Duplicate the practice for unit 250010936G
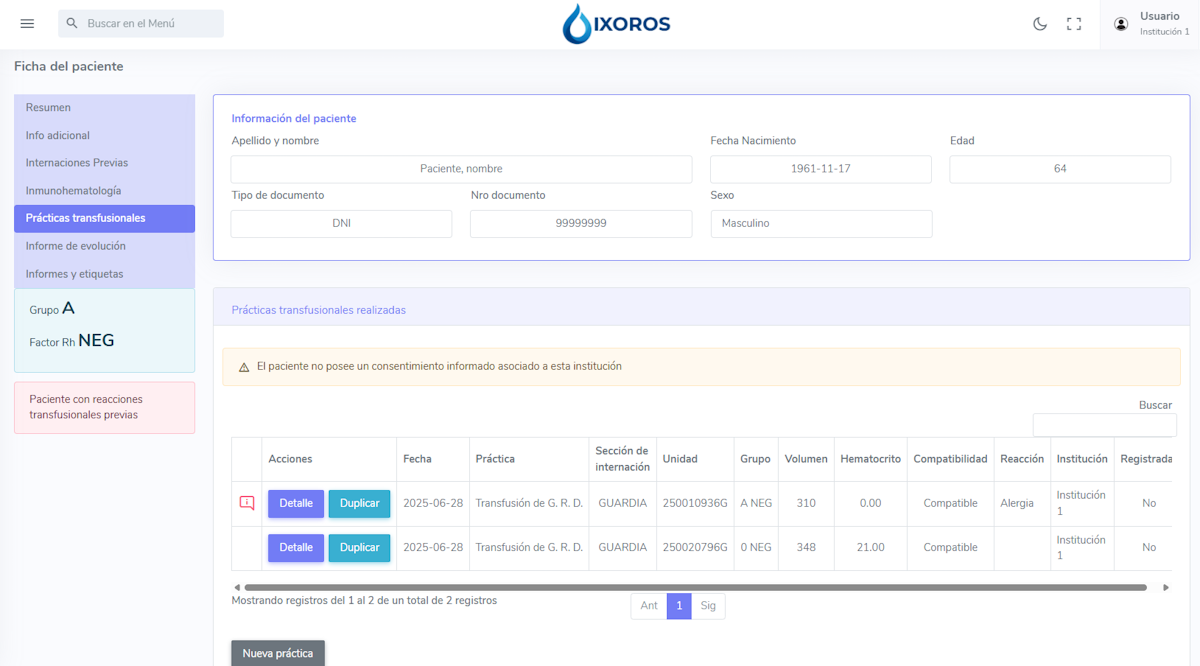 click(360, 503)
